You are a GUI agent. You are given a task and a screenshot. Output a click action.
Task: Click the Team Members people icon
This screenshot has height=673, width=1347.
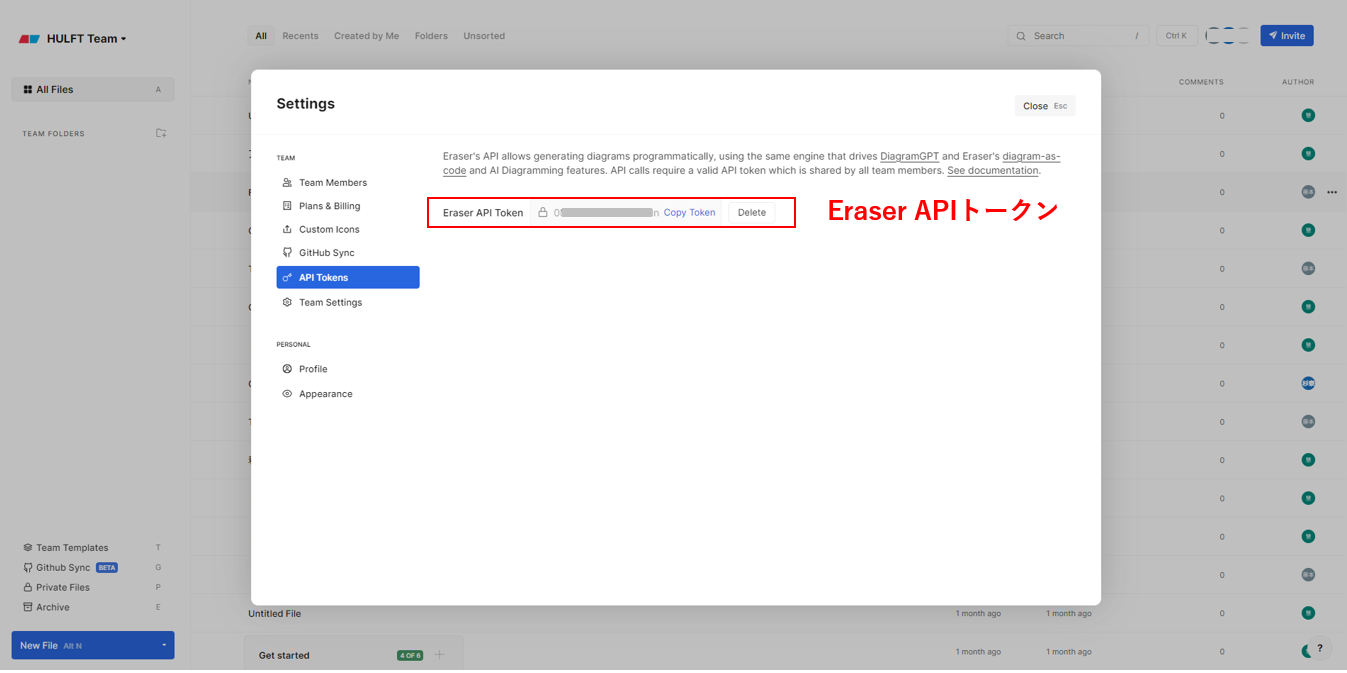pos(287,183)
